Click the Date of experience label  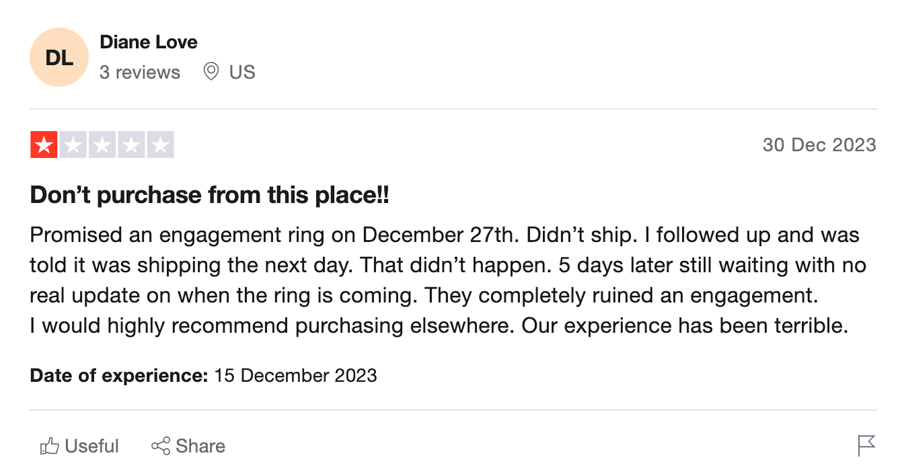tap(119, 376)
